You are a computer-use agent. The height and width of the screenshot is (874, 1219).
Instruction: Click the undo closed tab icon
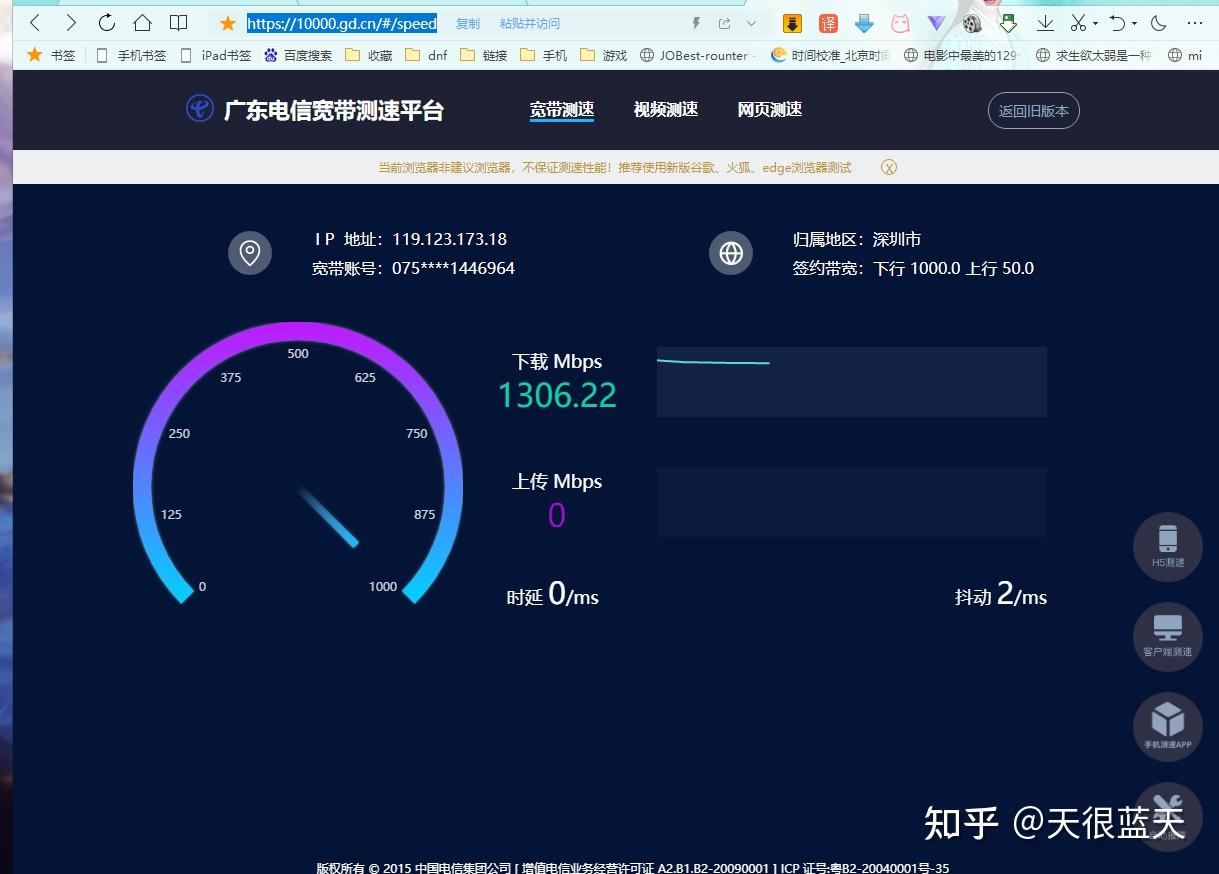[1118, 23]
